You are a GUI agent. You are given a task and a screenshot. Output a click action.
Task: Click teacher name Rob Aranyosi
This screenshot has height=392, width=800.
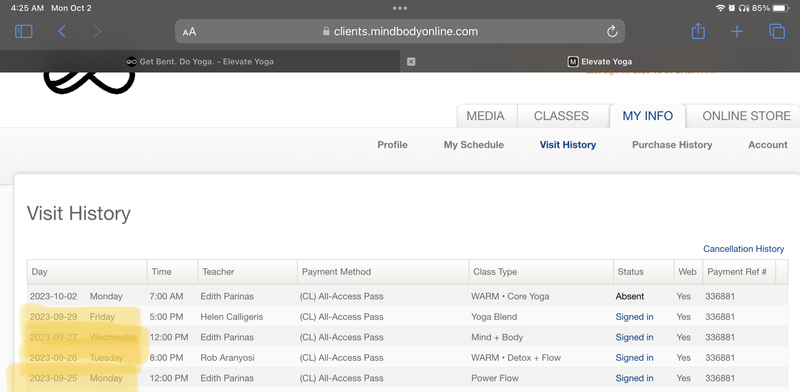pyautogui.click(x=227, y=358)
